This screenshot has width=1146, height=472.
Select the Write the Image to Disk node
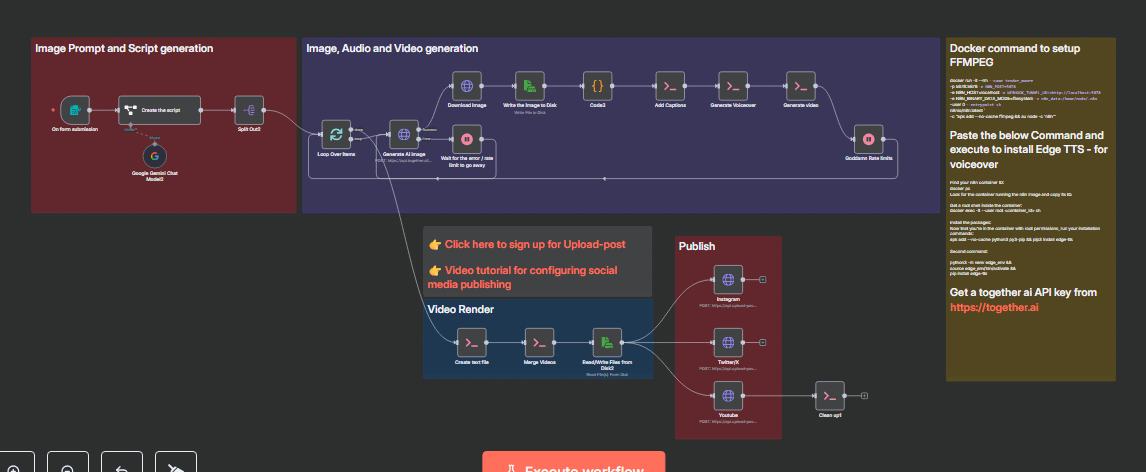pos(530,86)
